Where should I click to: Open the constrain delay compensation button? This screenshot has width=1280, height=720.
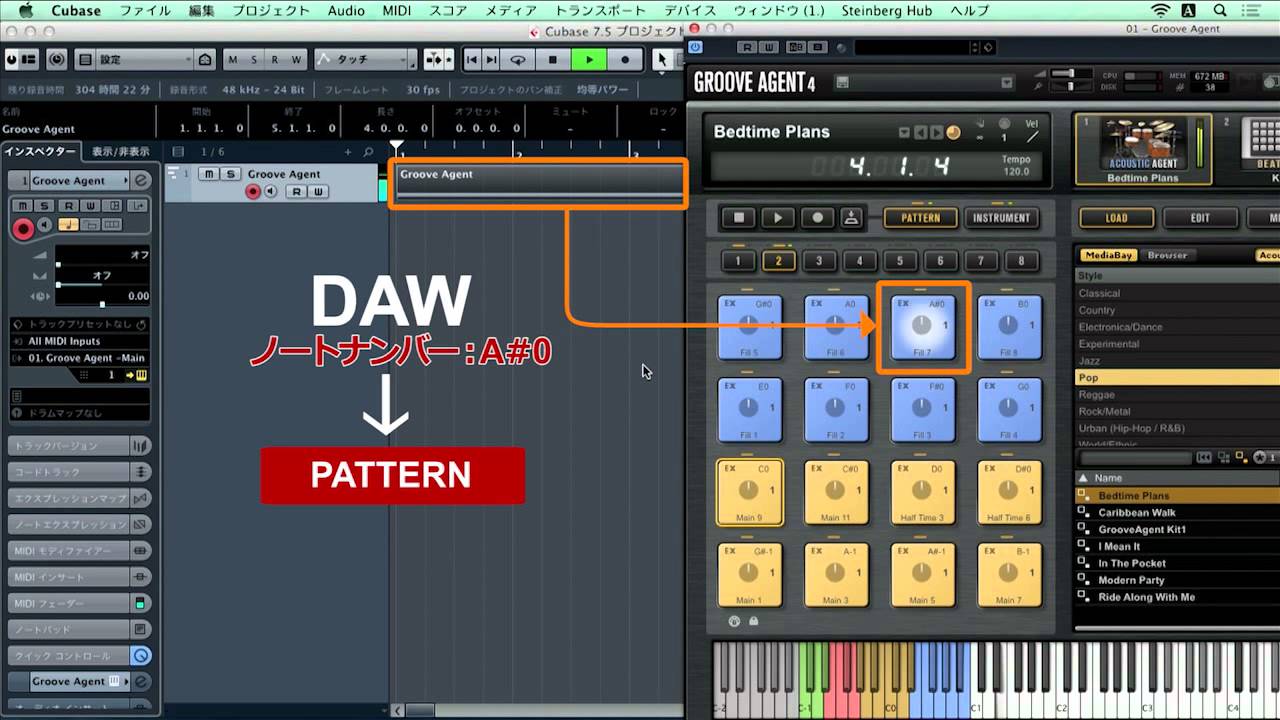(x=56, y=60)
